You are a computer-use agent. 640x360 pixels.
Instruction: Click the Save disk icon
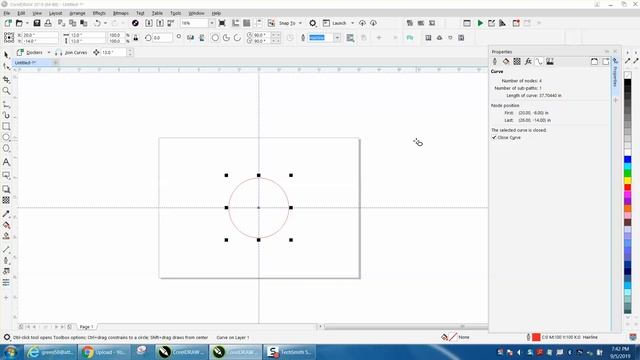point(37,23)
